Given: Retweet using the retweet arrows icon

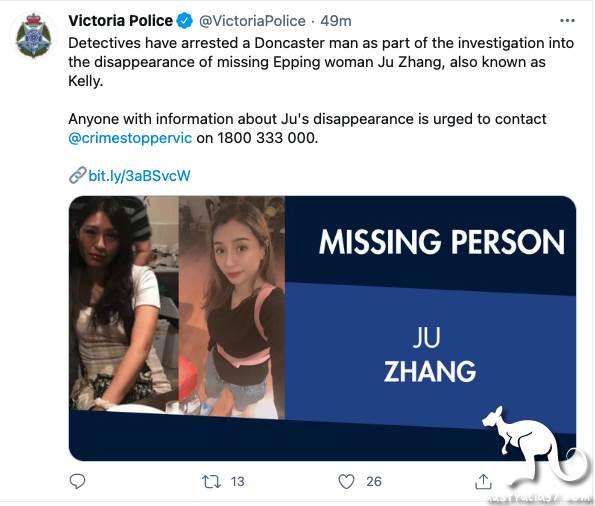Looking at the screenshot, I should click(x=211, y=481).
